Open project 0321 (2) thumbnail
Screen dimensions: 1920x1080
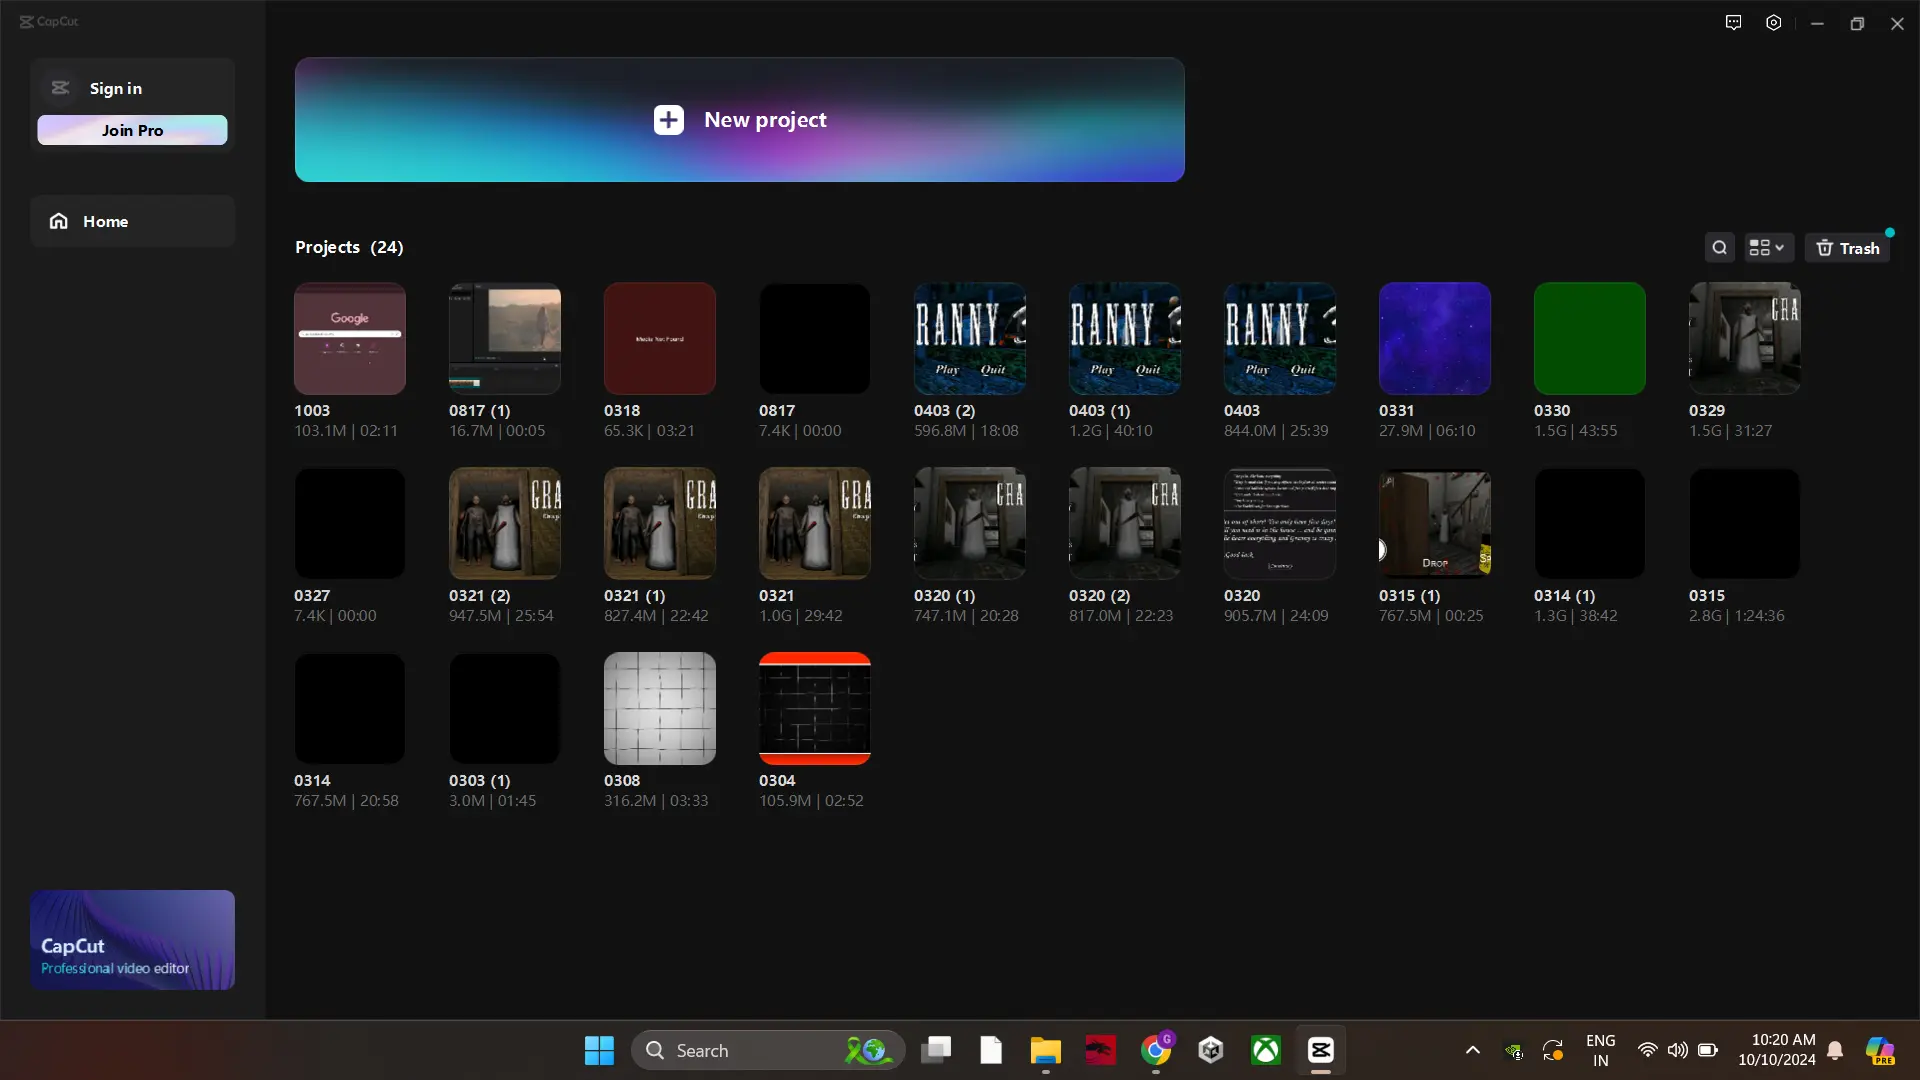coord(505,523)
